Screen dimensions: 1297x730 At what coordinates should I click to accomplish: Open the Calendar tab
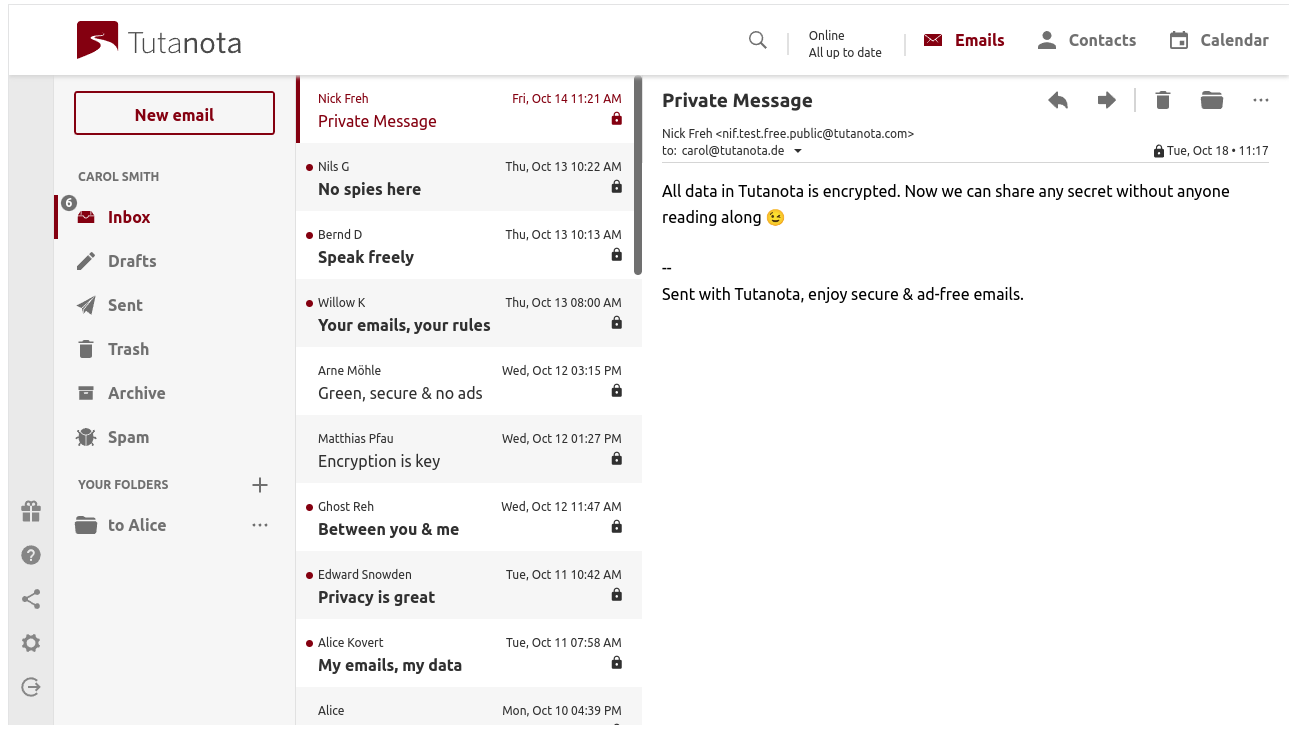coord(1218,40)
